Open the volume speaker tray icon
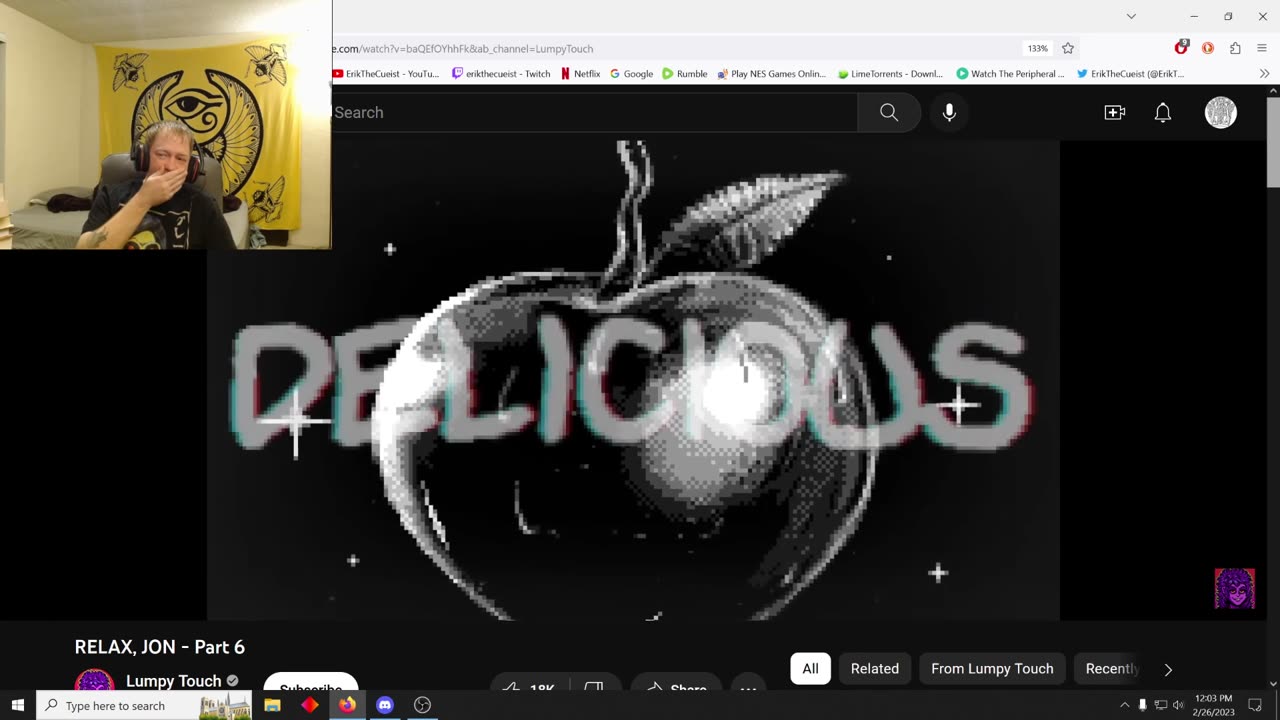The image size is (1280, 720). click(1178, 705)
